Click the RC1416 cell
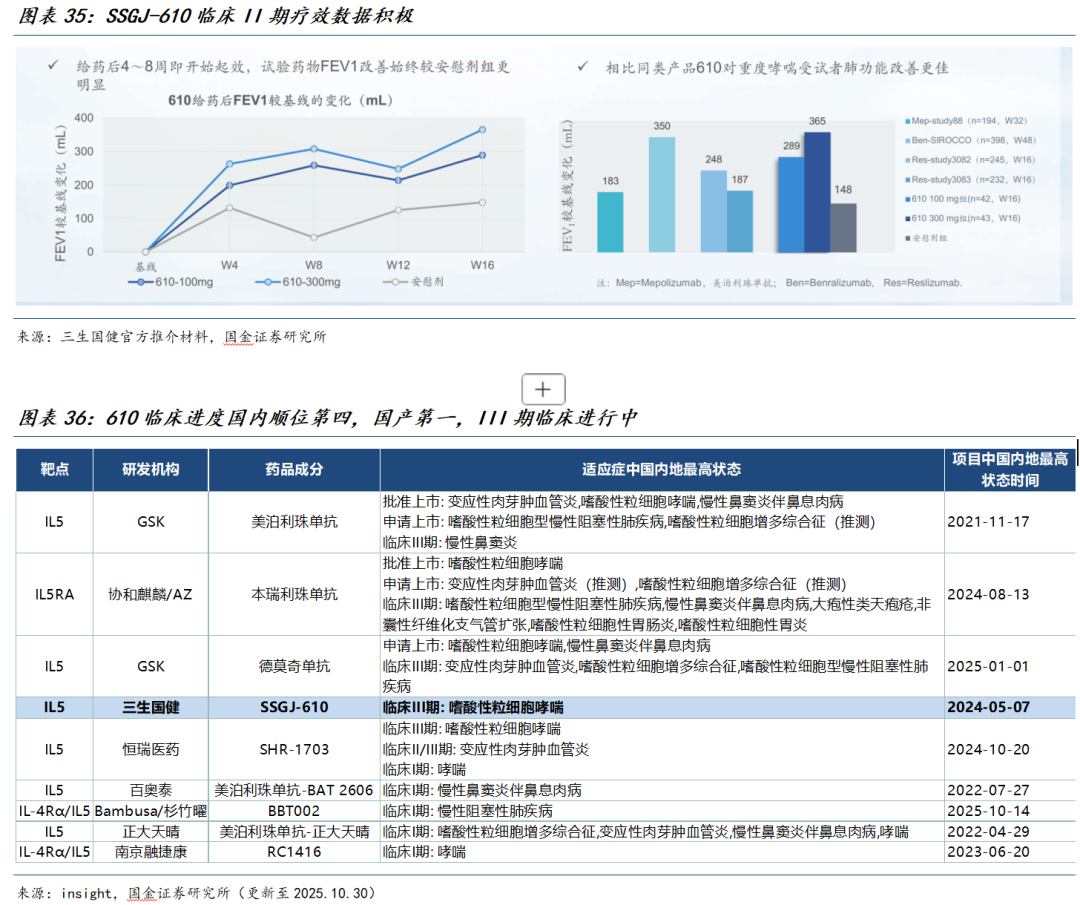The image size is (1080, 905). pyautogui.click(x=294, y=852)
